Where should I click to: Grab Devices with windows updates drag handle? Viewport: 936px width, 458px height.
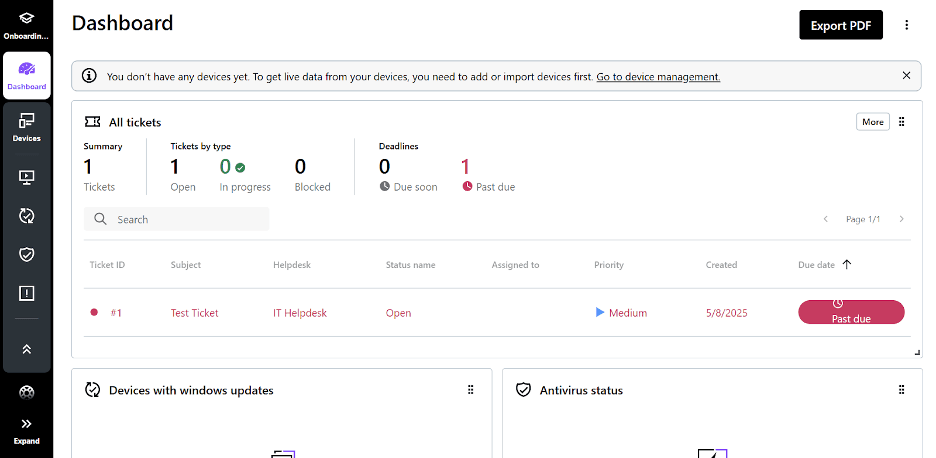(x=470, y=390)
